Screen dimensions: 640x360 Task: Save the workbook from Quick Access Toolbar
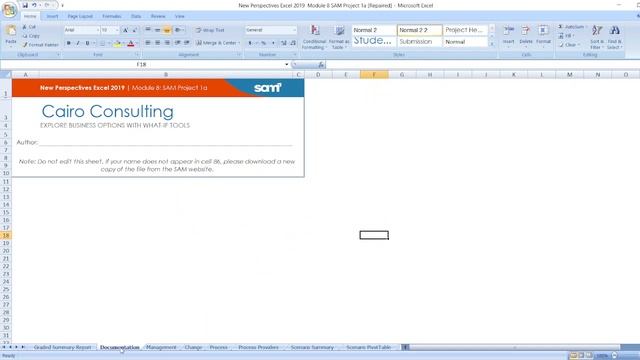click(25, 5)
